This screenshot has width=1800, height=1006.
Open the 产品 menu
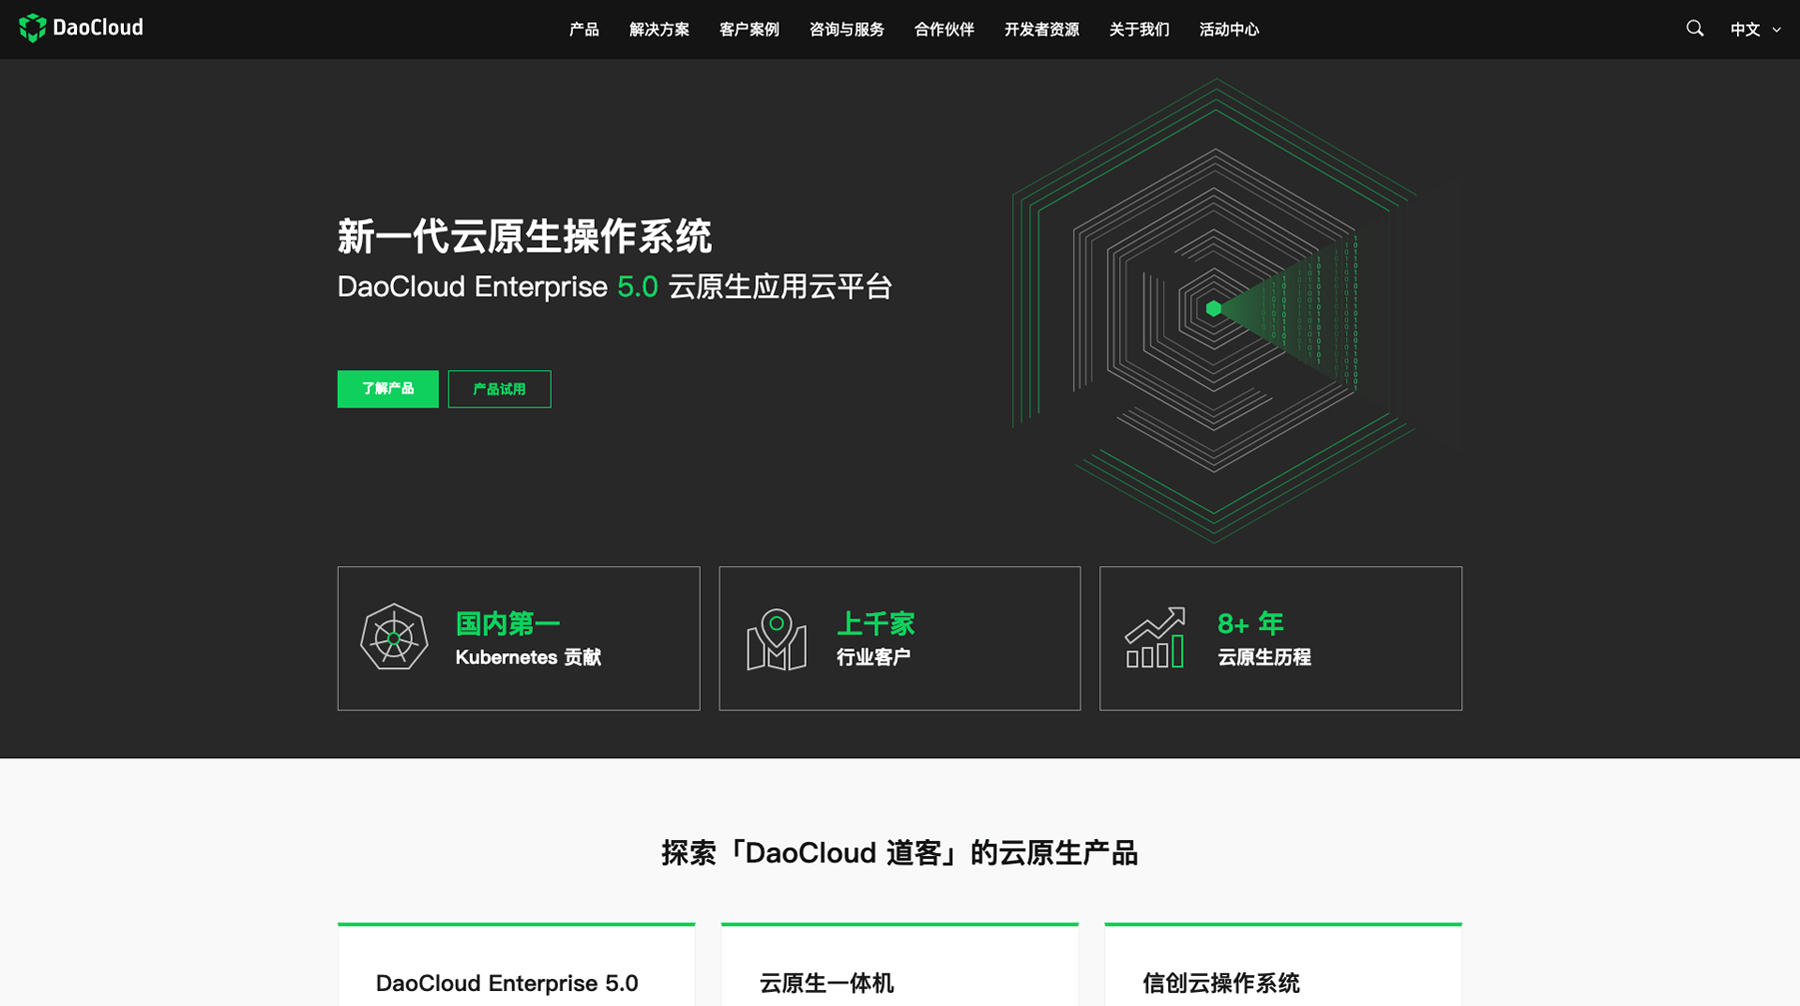pos(584,29)
